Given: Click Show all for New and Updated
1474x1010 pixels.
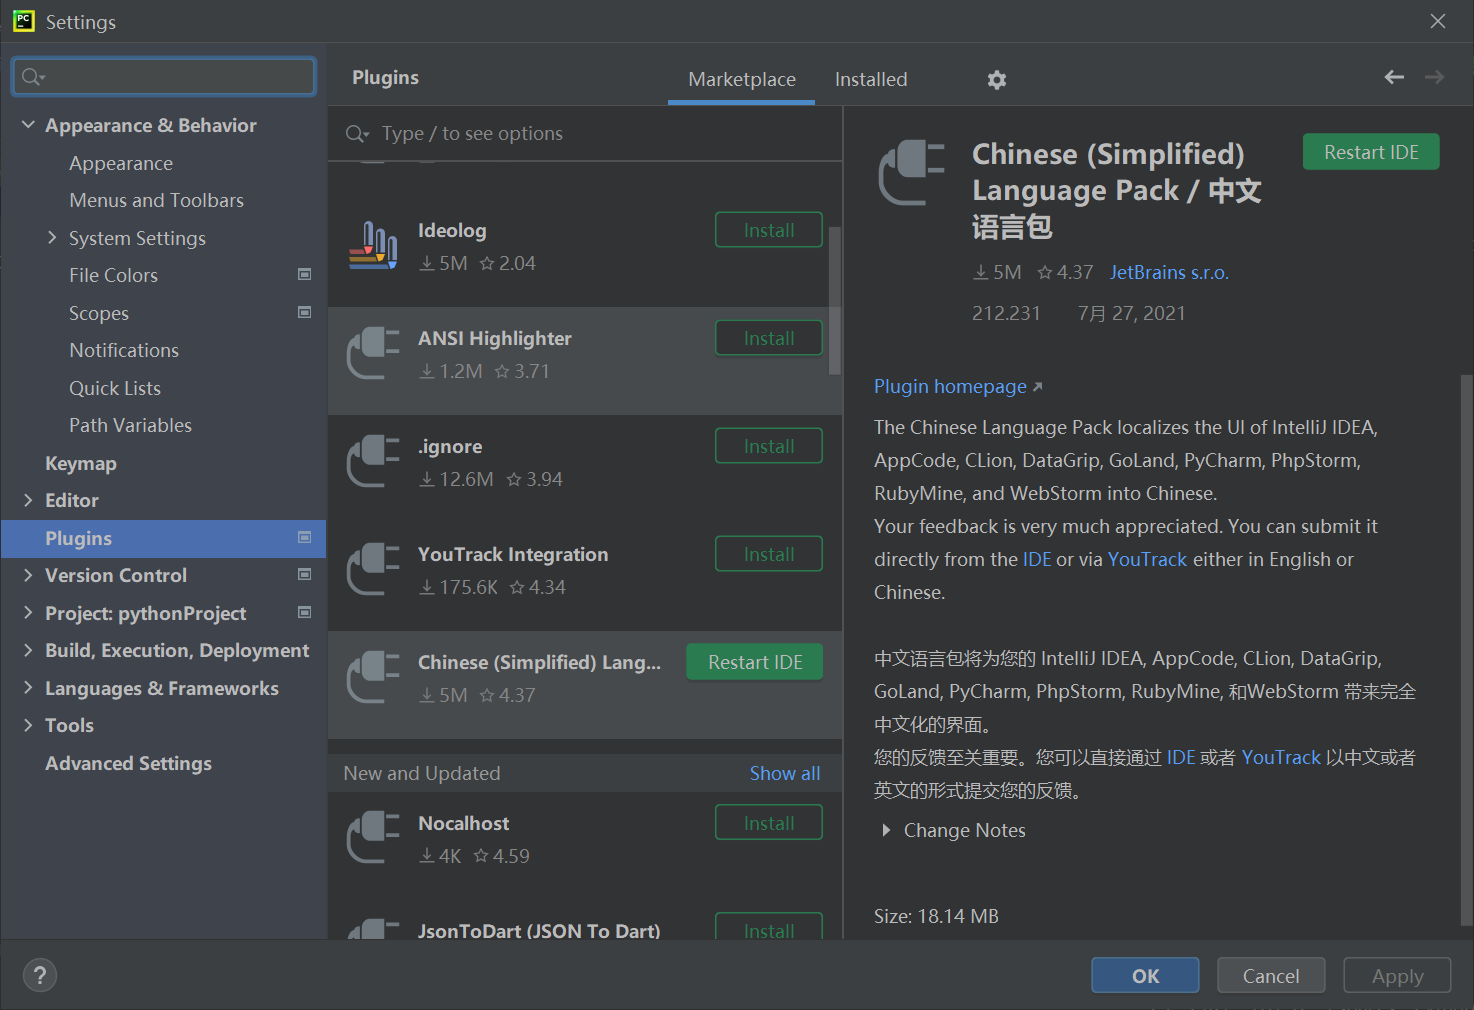Looking at the screenshot, I should 785,773.
